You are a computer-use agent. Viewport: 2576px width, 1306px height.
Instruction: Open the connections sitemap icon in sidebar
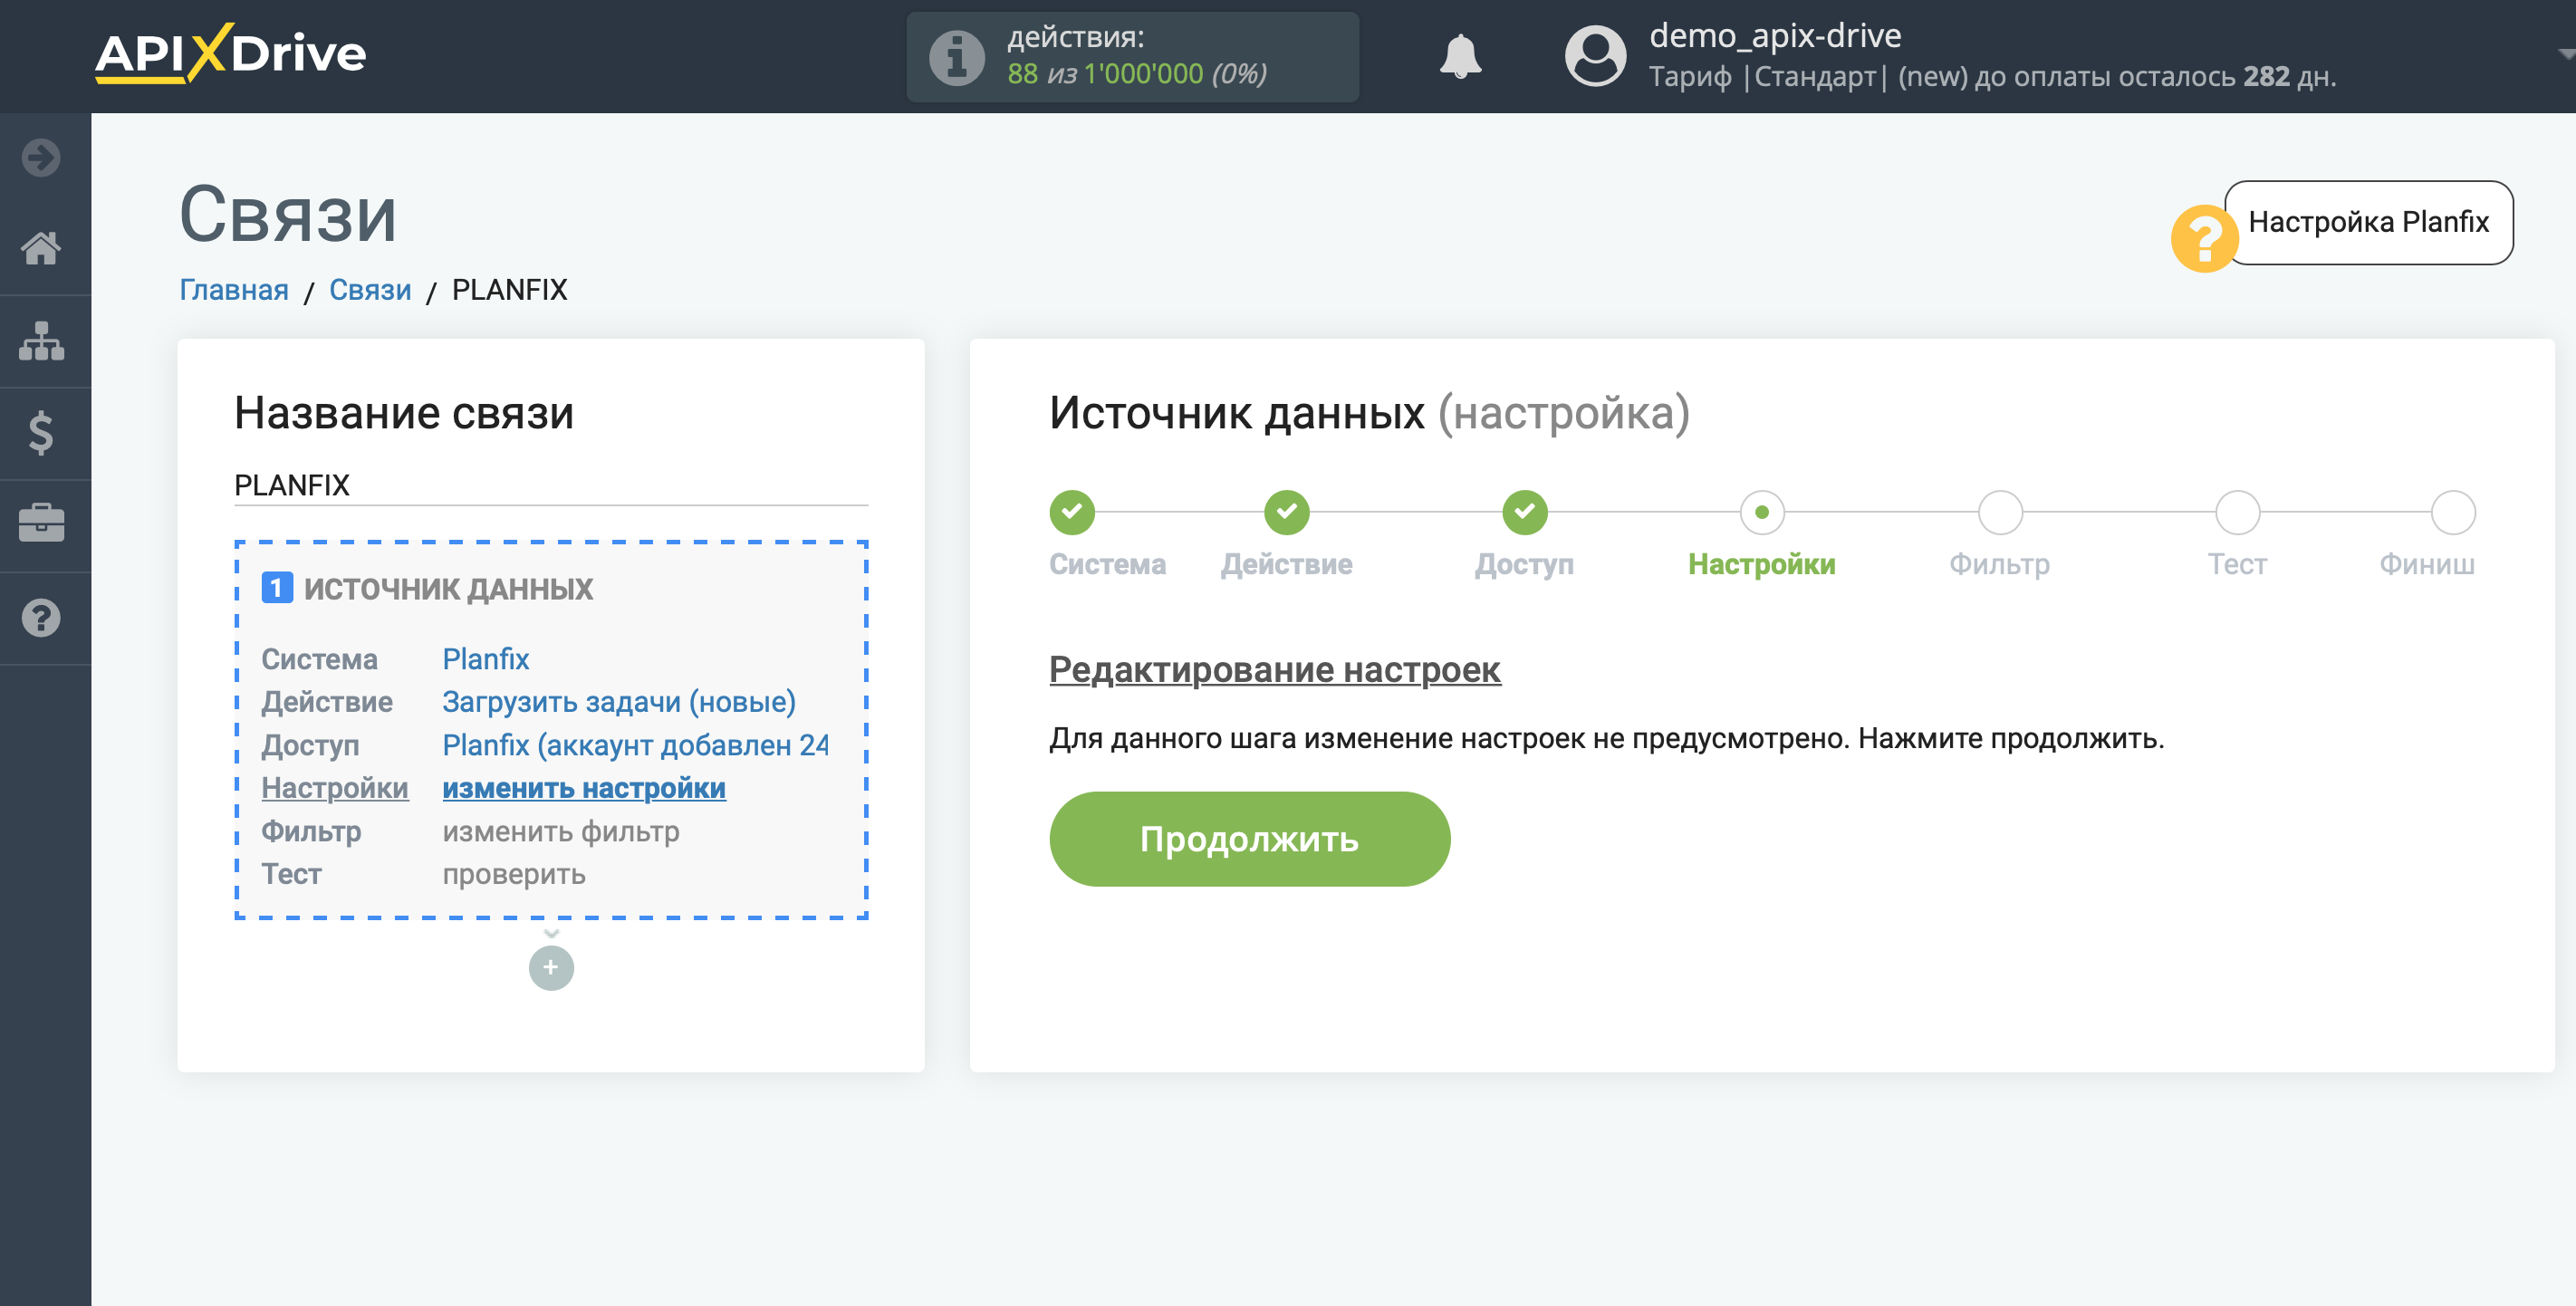click(41, 341)
